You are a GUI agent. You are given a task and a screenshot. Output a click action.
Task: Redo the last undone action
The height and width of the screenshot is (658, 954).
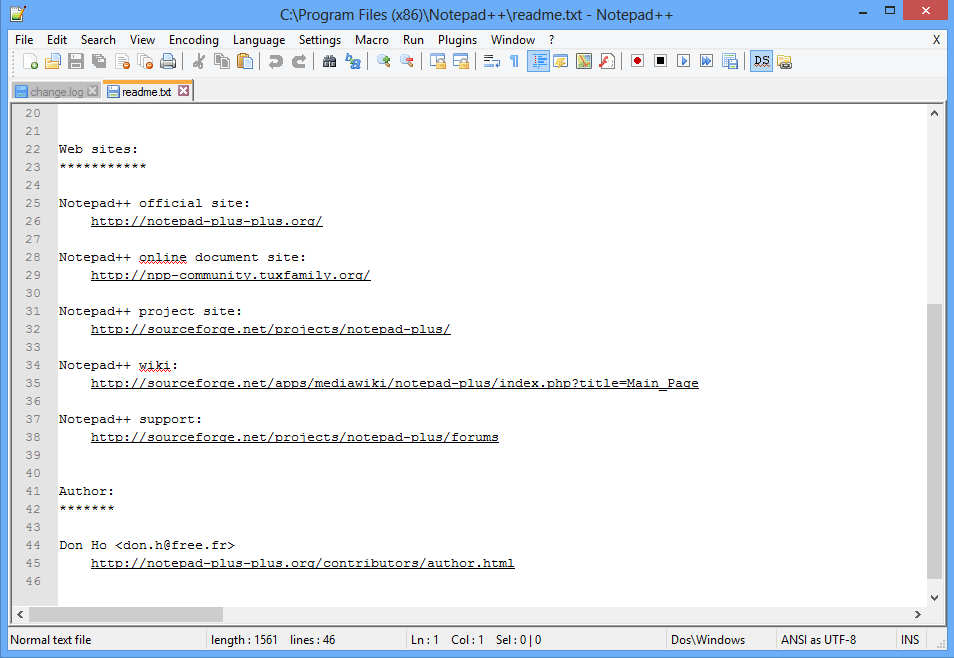tap(299, 61)
